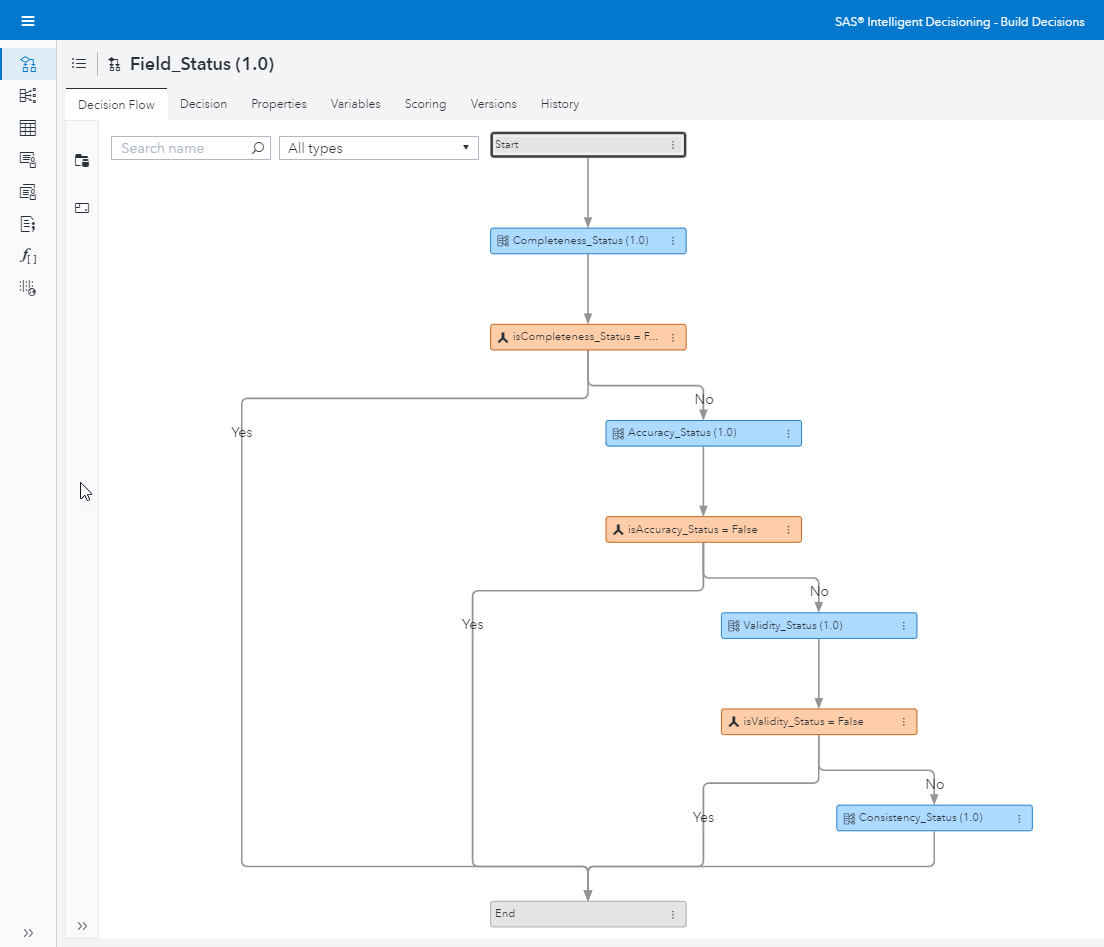Click the search magnifier icon
The image size is (1104, 947).
tap(257, 148)
